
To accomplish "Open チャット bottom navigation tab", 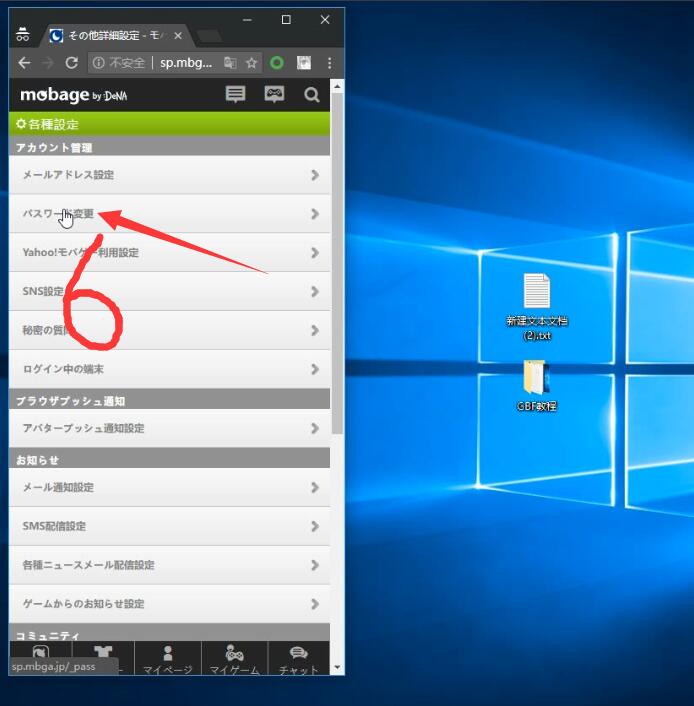I will (x=299, y=659).
